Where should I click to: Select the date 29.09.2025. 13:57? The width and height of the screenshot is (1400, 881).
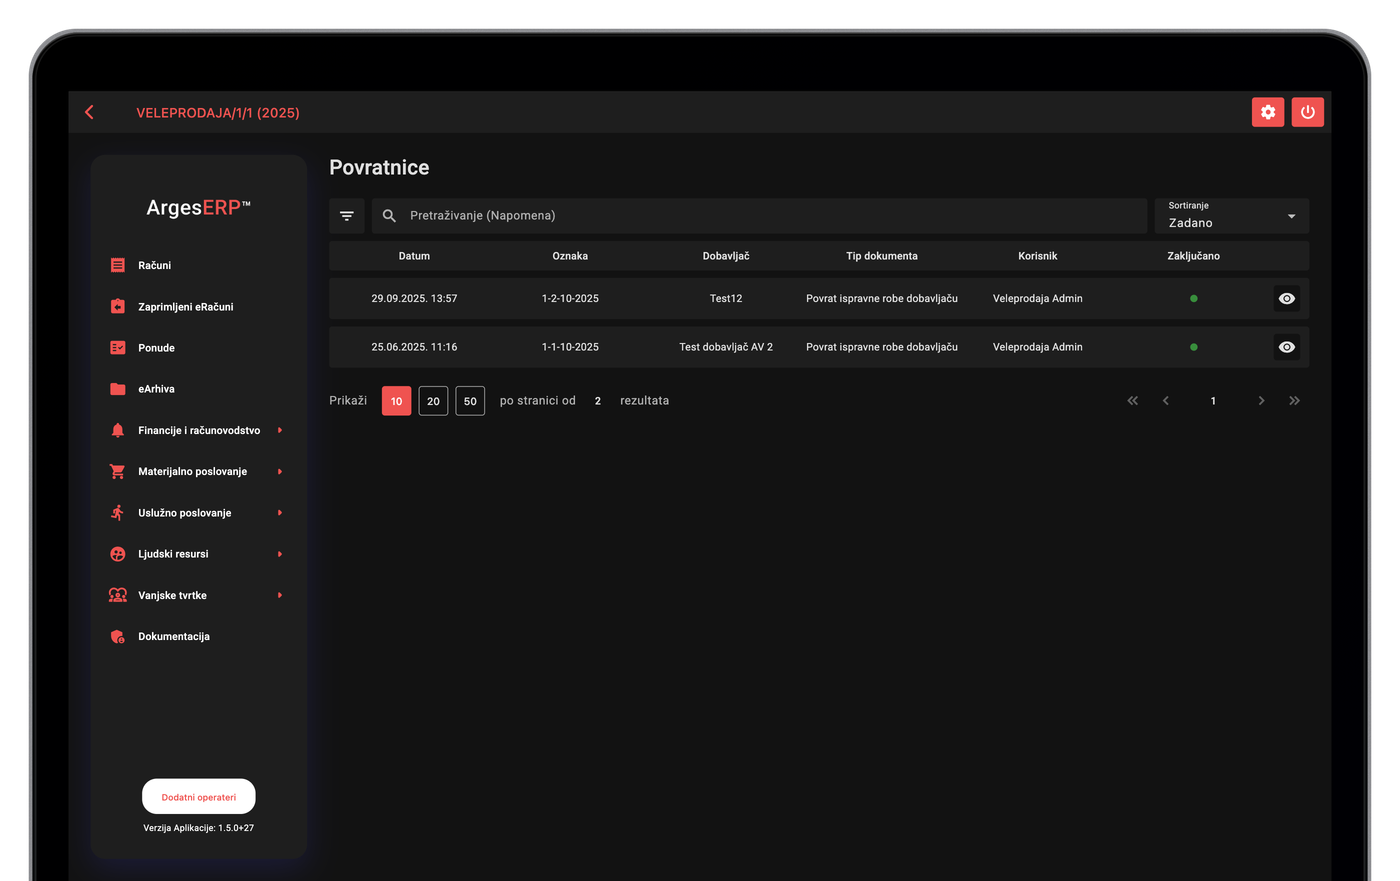coord(414,299)
